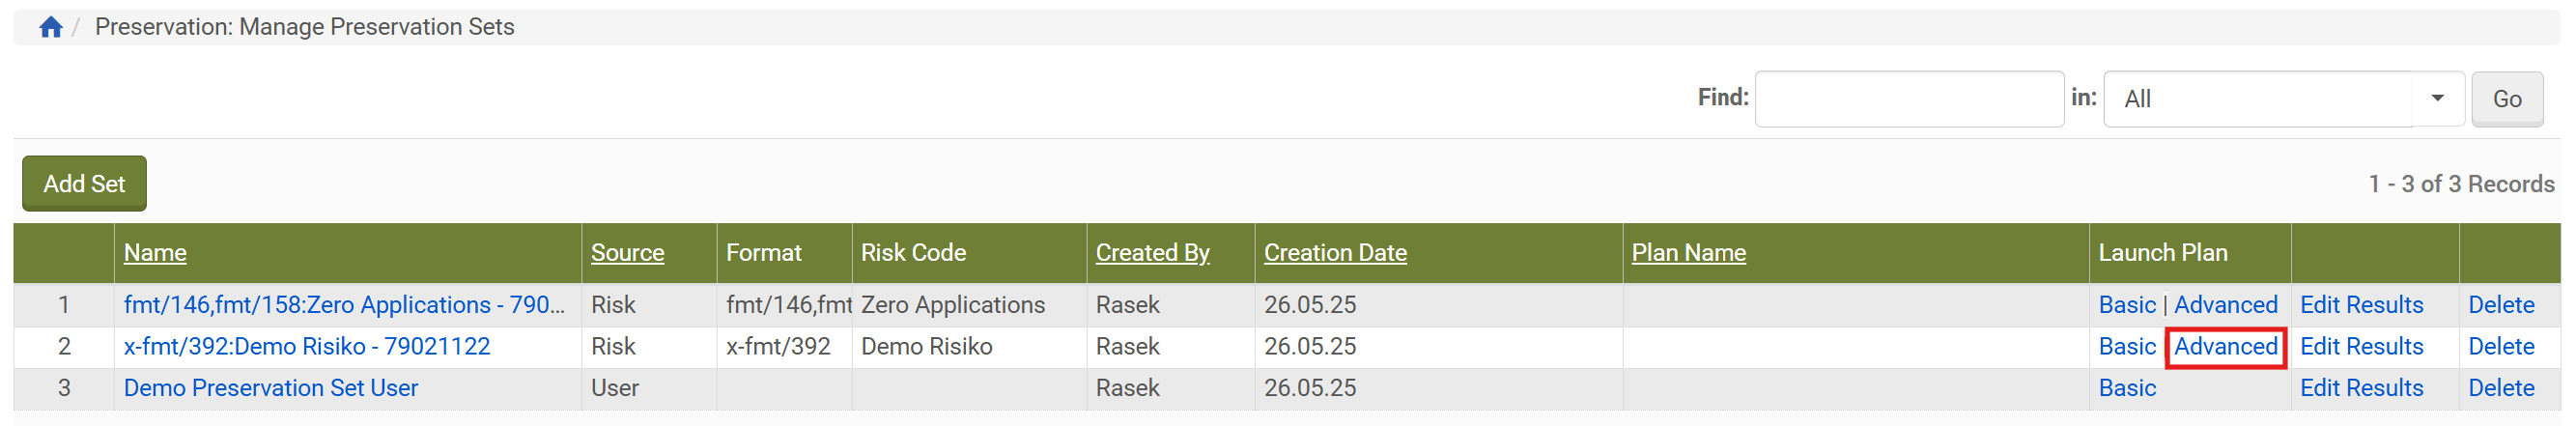Sort table by Plan Name header
This screenshot has height=426, width=2576.
[1688, 253]
